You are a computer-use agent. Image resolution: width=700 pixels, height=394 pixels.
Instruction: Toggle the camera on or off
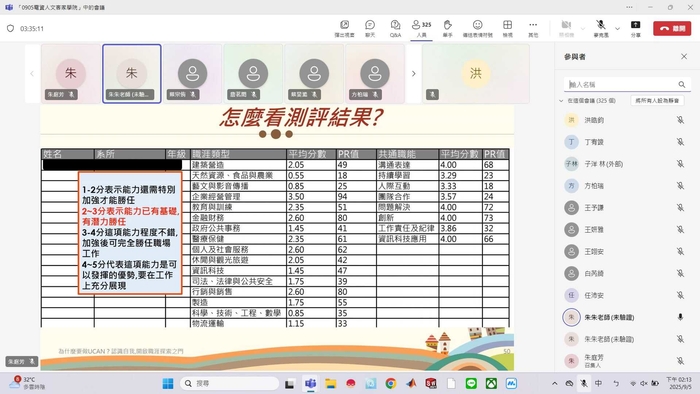tap(566, 29)
